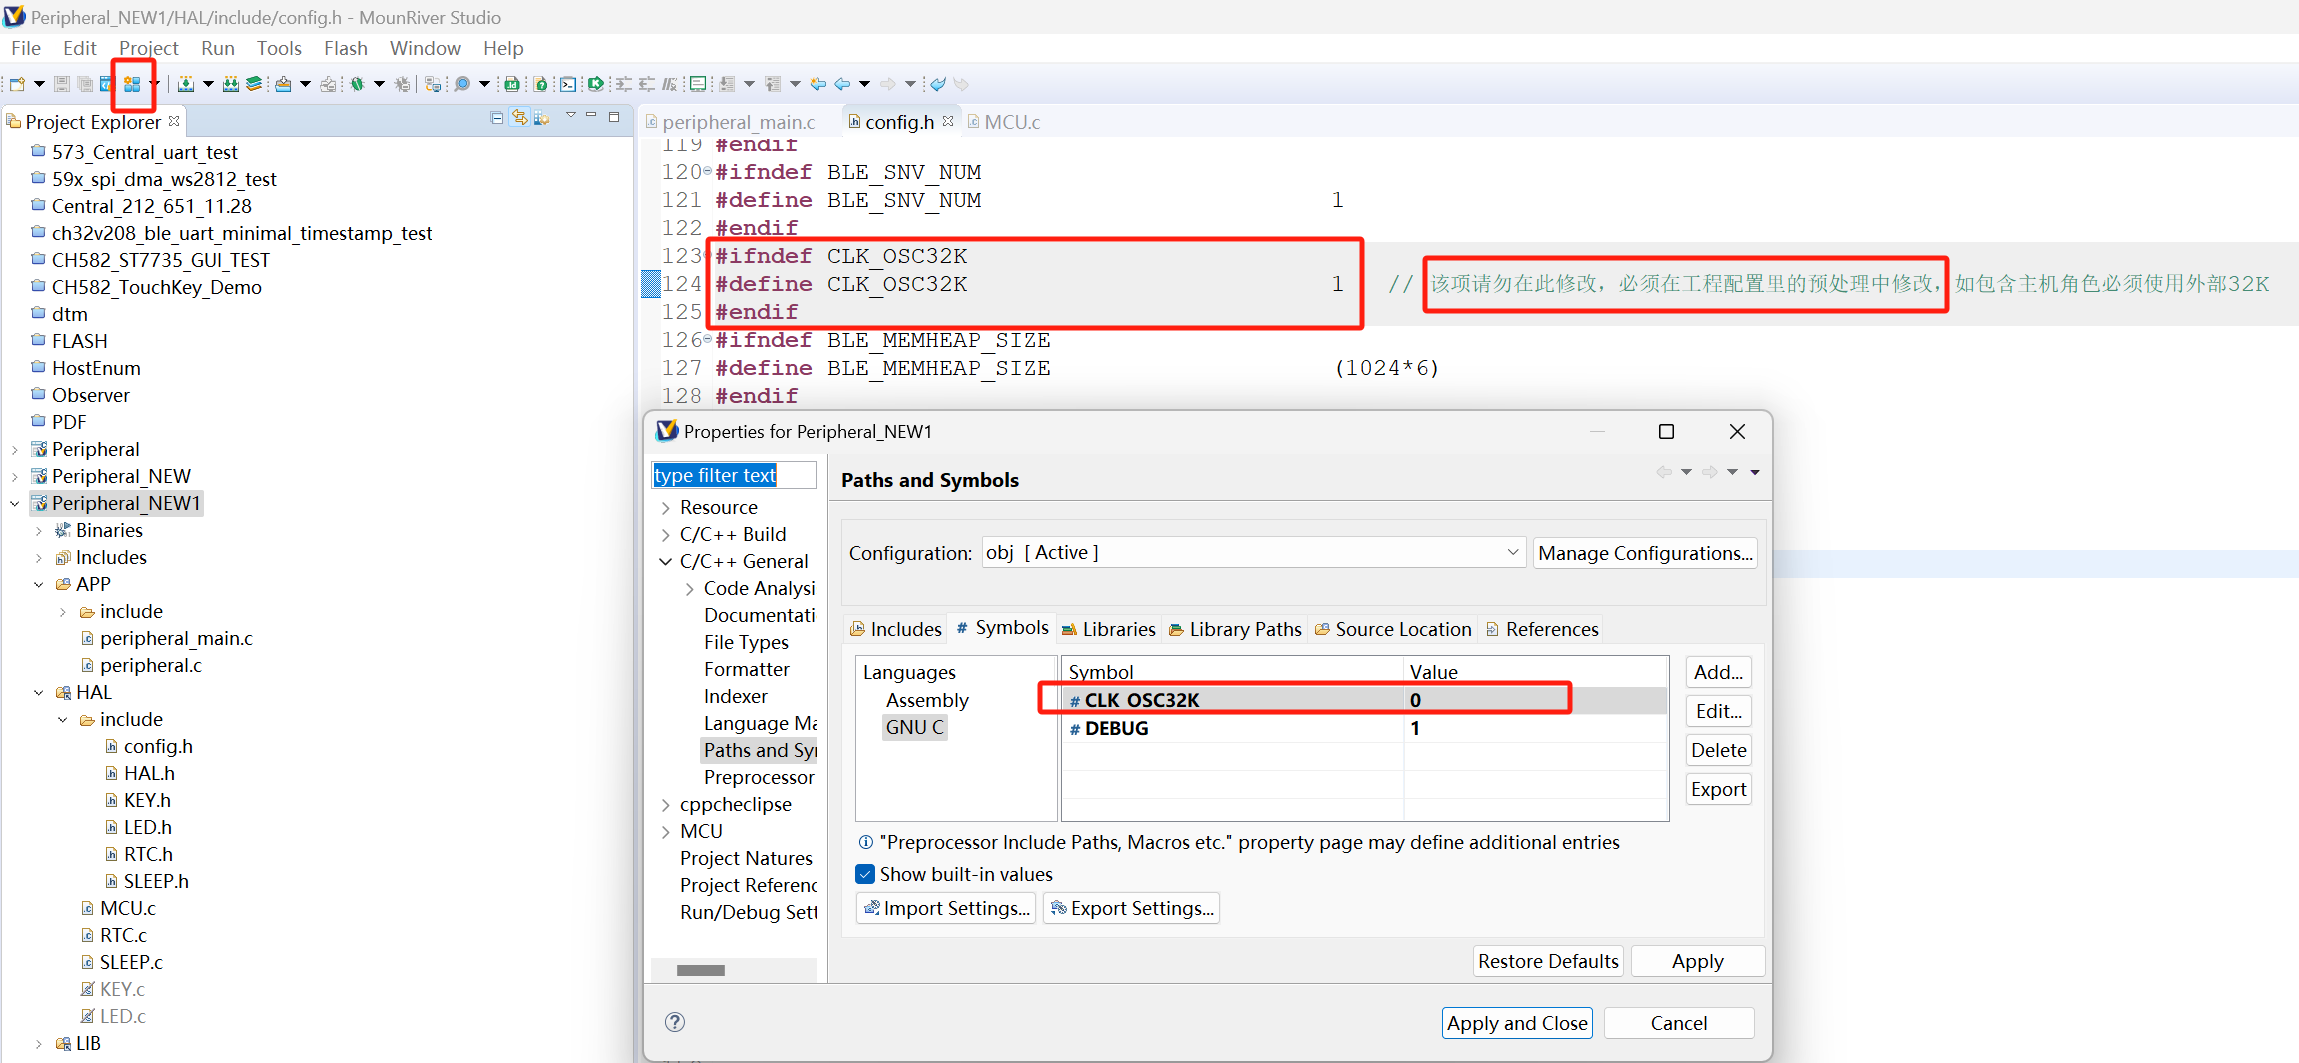Collapse the Peripheral_NEW1 project node
The width and height of the screenshot is (2299, 1063).
pyautogui.click(x=15, y=503)
